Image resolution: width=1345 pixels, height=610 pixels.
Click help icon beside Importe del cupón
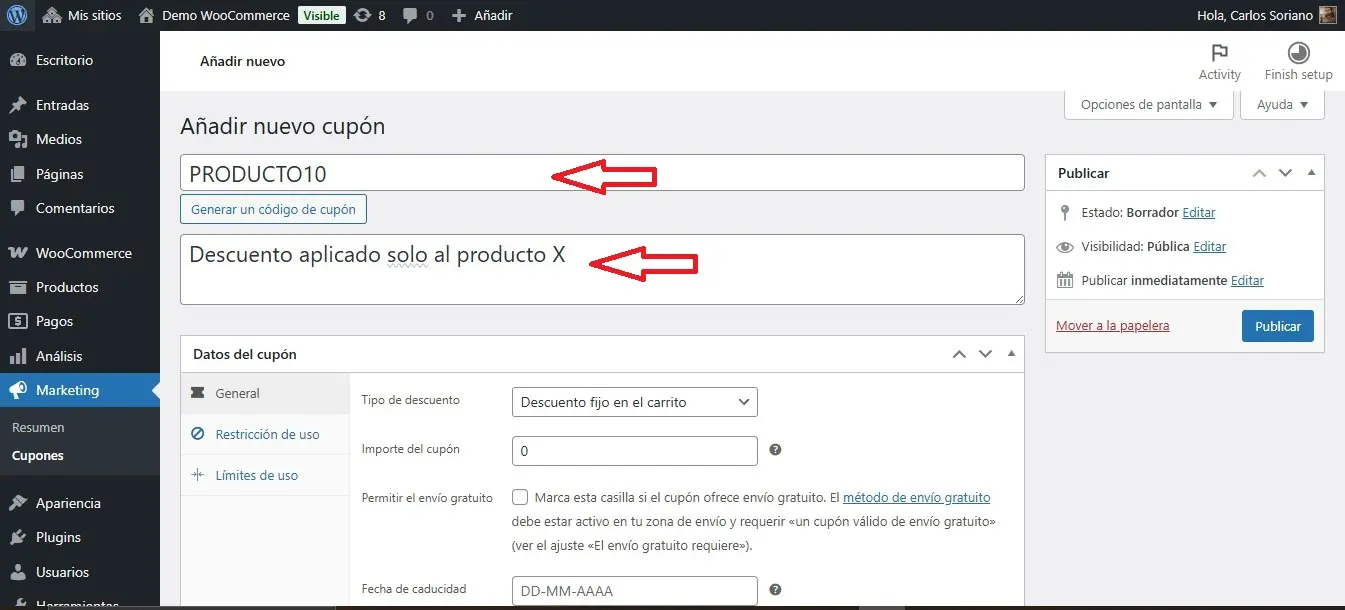(775, 450)
